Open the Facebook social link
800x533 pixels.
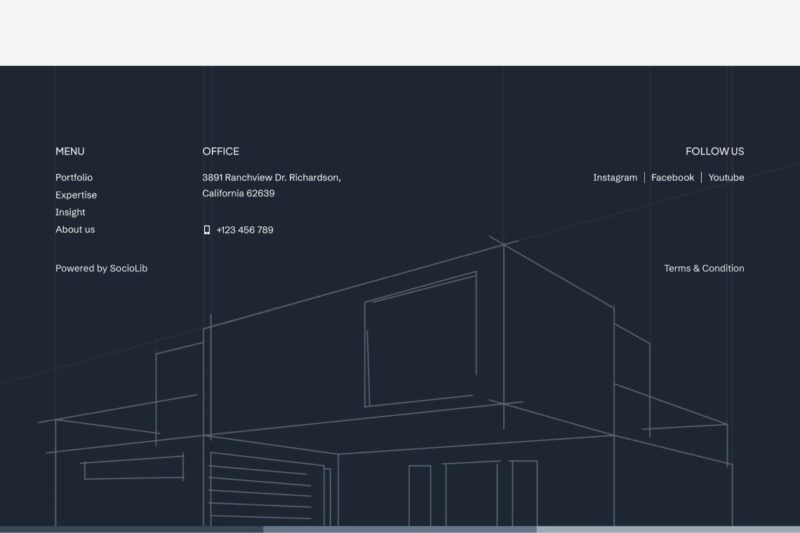tap(672, 178)
